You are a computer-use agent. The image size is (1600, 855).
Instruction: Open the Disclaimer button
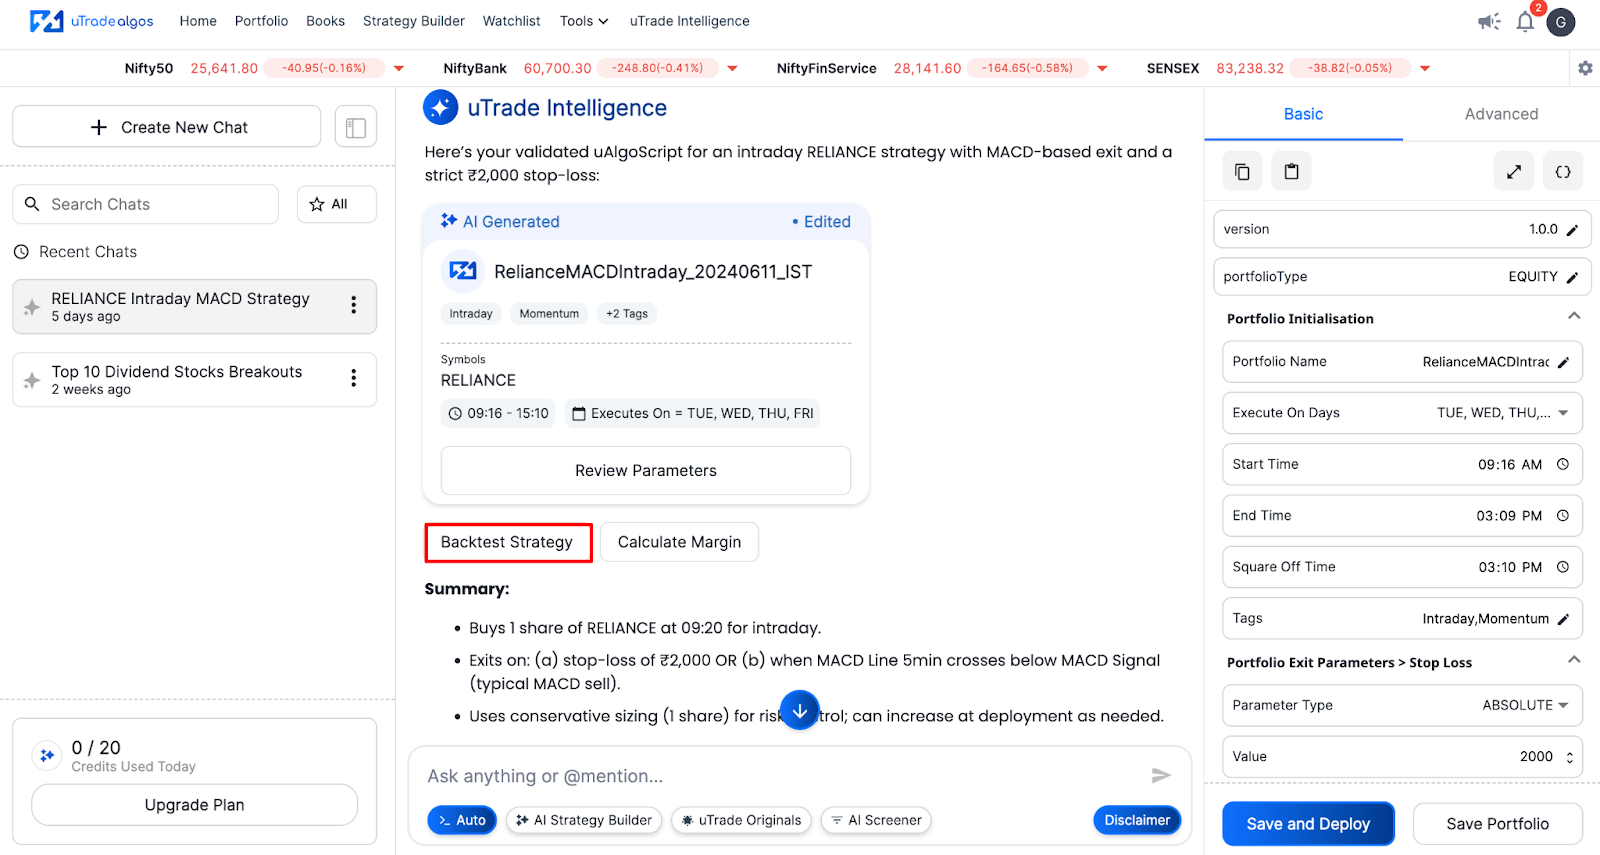click(x=1137, y=820)
